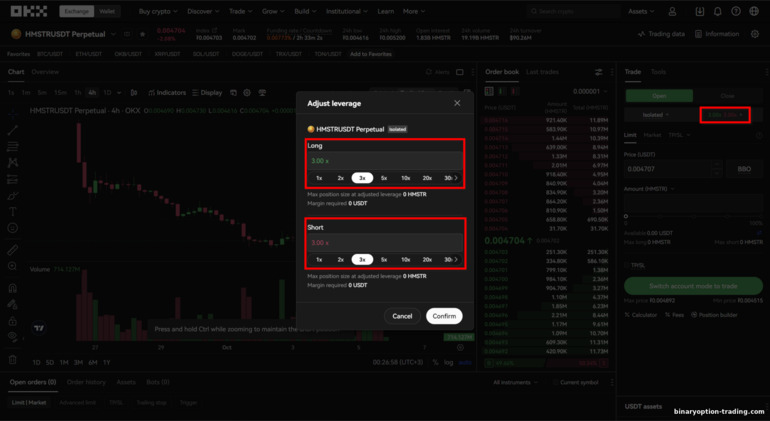Switch to the Last trades tab
This screenshot has width=770, height=421.
pyautogui.click(x=542, y=72)
